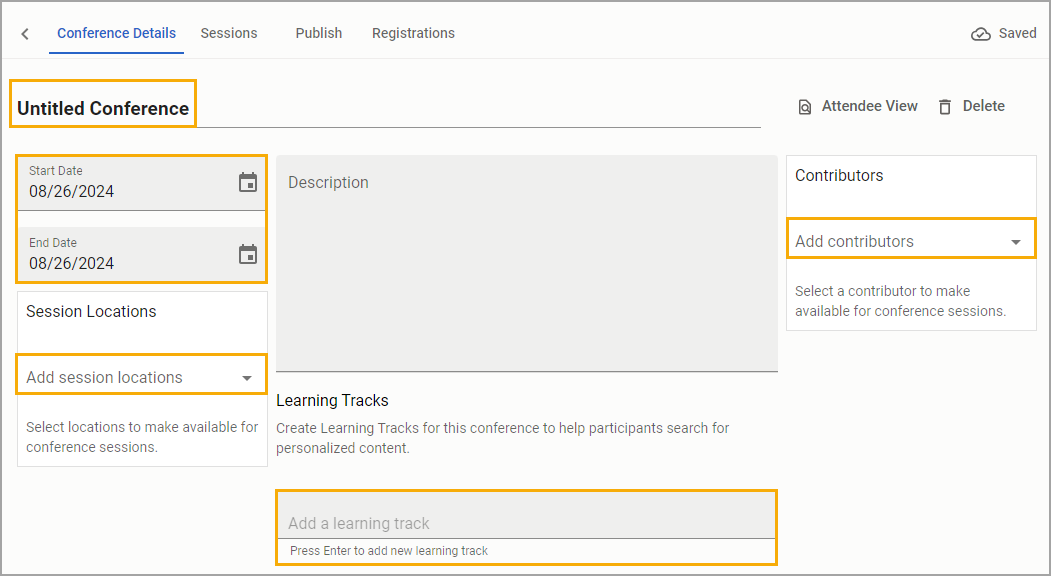Image resolution: width=1051 pixels, height=576 pixels.
Task: Click the Attendee View preview icon
Action: (x=804, y=107)
